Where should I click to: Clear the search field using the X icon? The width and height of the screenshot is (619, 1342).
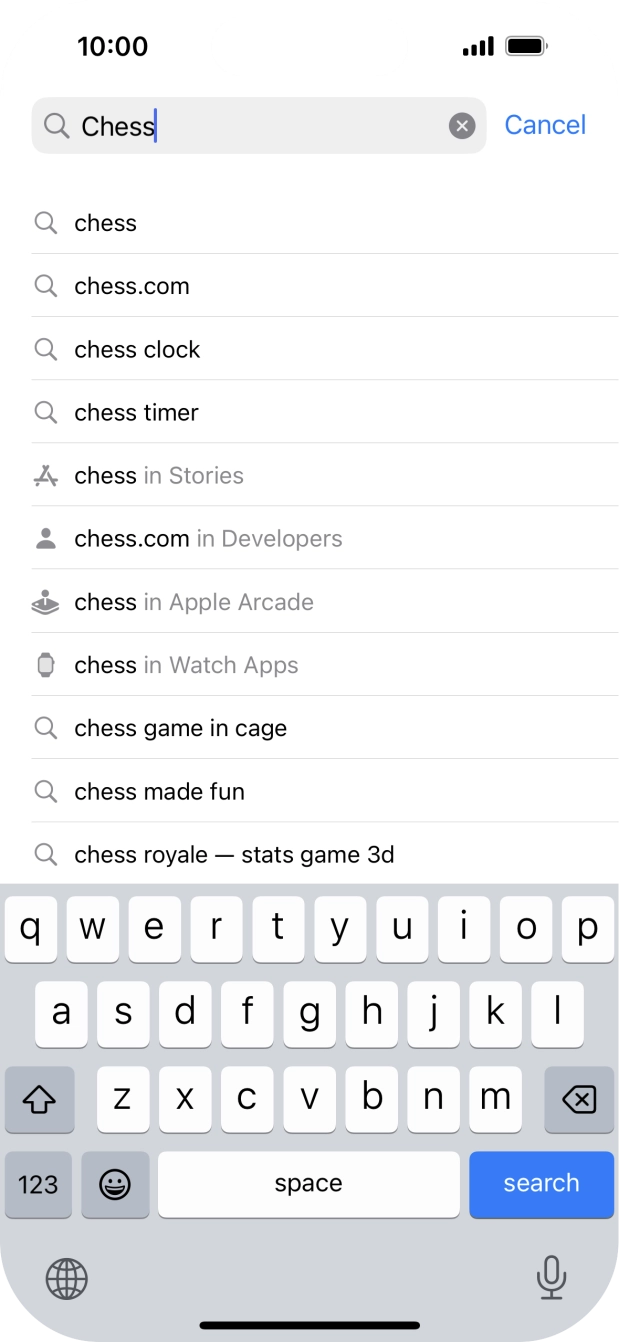click(461, 125)
